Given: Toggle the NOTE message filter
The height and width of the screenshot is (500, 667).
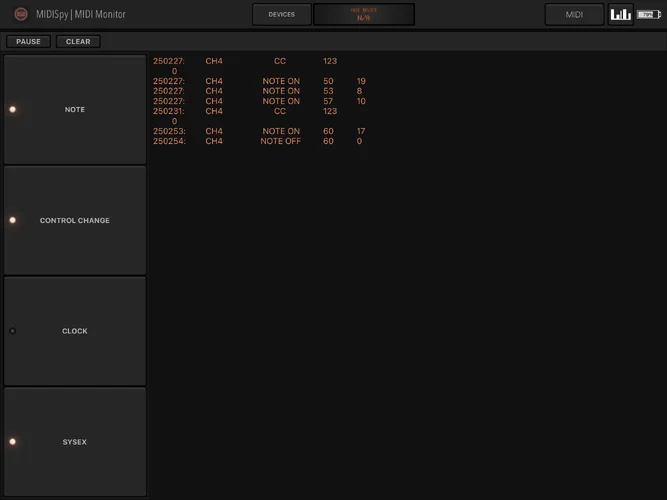Looking at the screenshot, I should coord(75,110).
